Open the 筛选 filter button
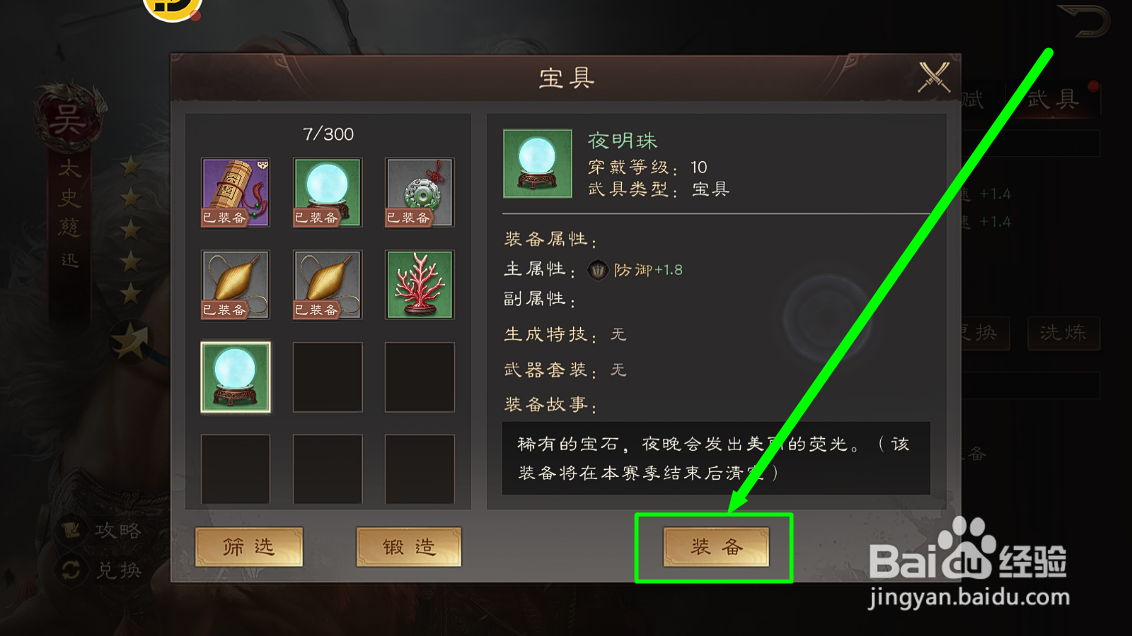The image size is (1132, 636). click(249, 546)
